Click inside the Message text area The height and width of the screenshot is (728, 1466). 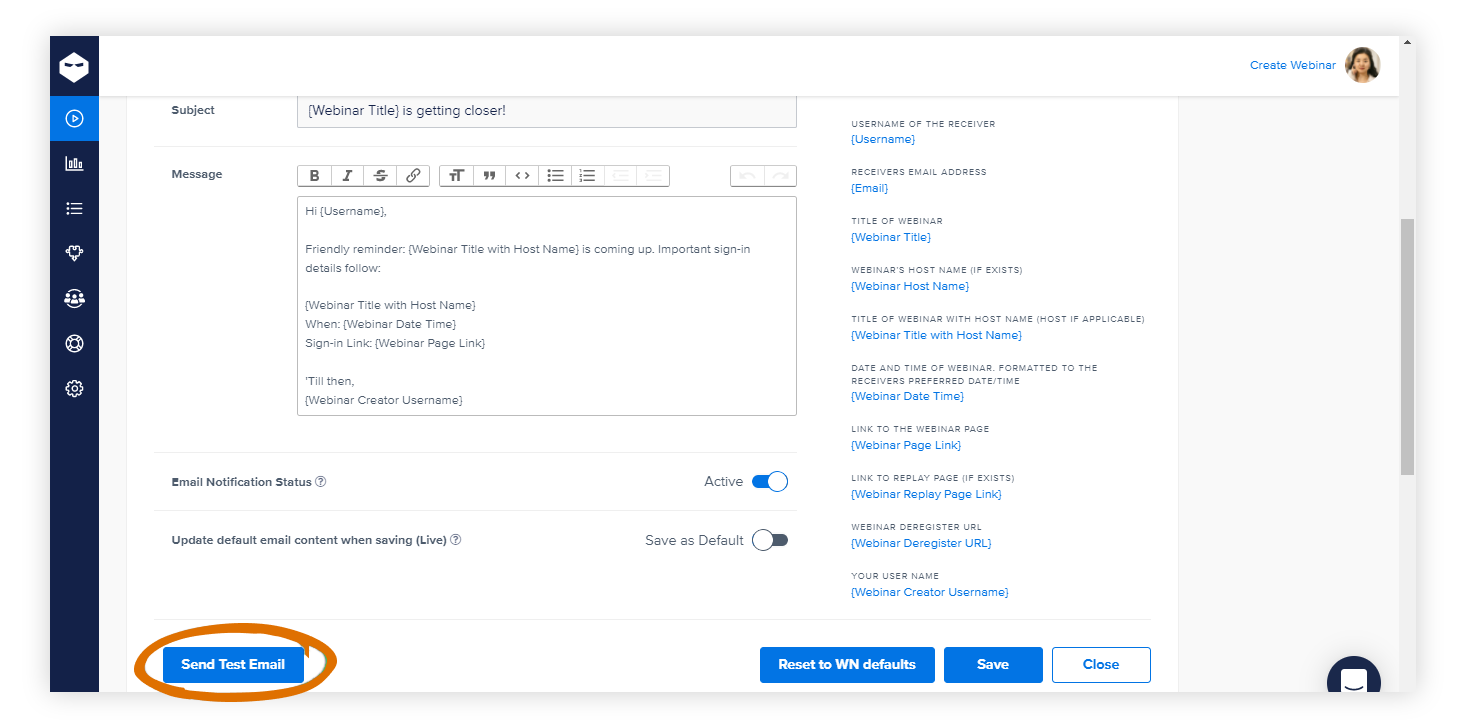tap(547, 306)
